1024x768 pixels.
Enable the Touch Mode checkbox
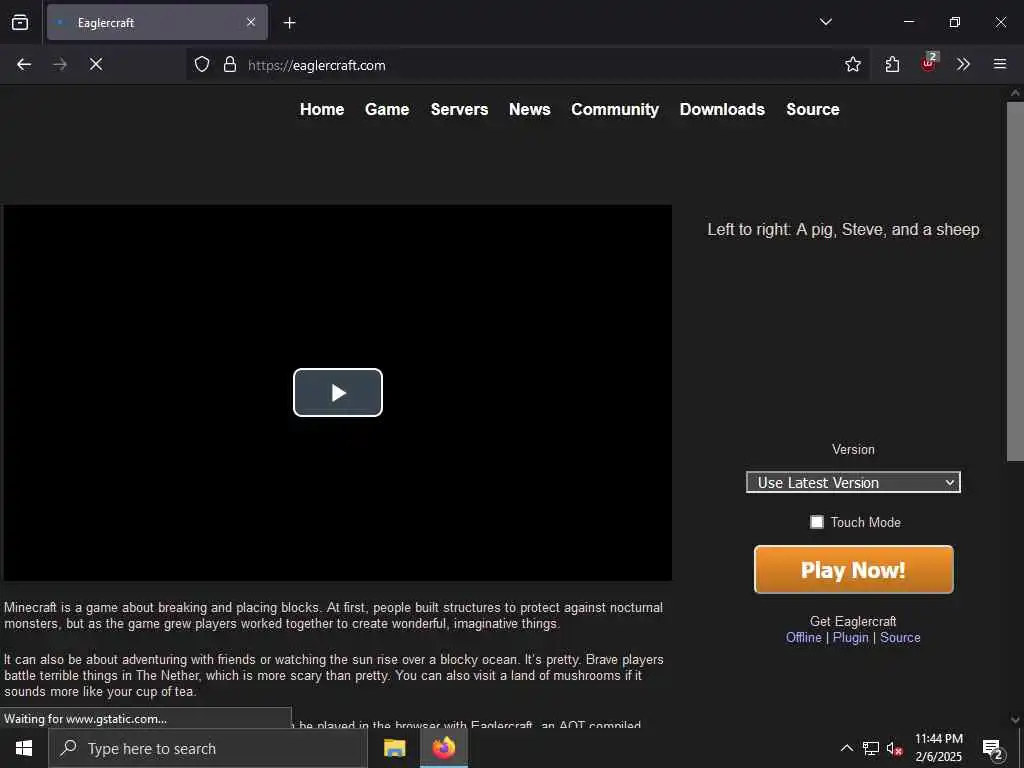[x=816, y=522]
